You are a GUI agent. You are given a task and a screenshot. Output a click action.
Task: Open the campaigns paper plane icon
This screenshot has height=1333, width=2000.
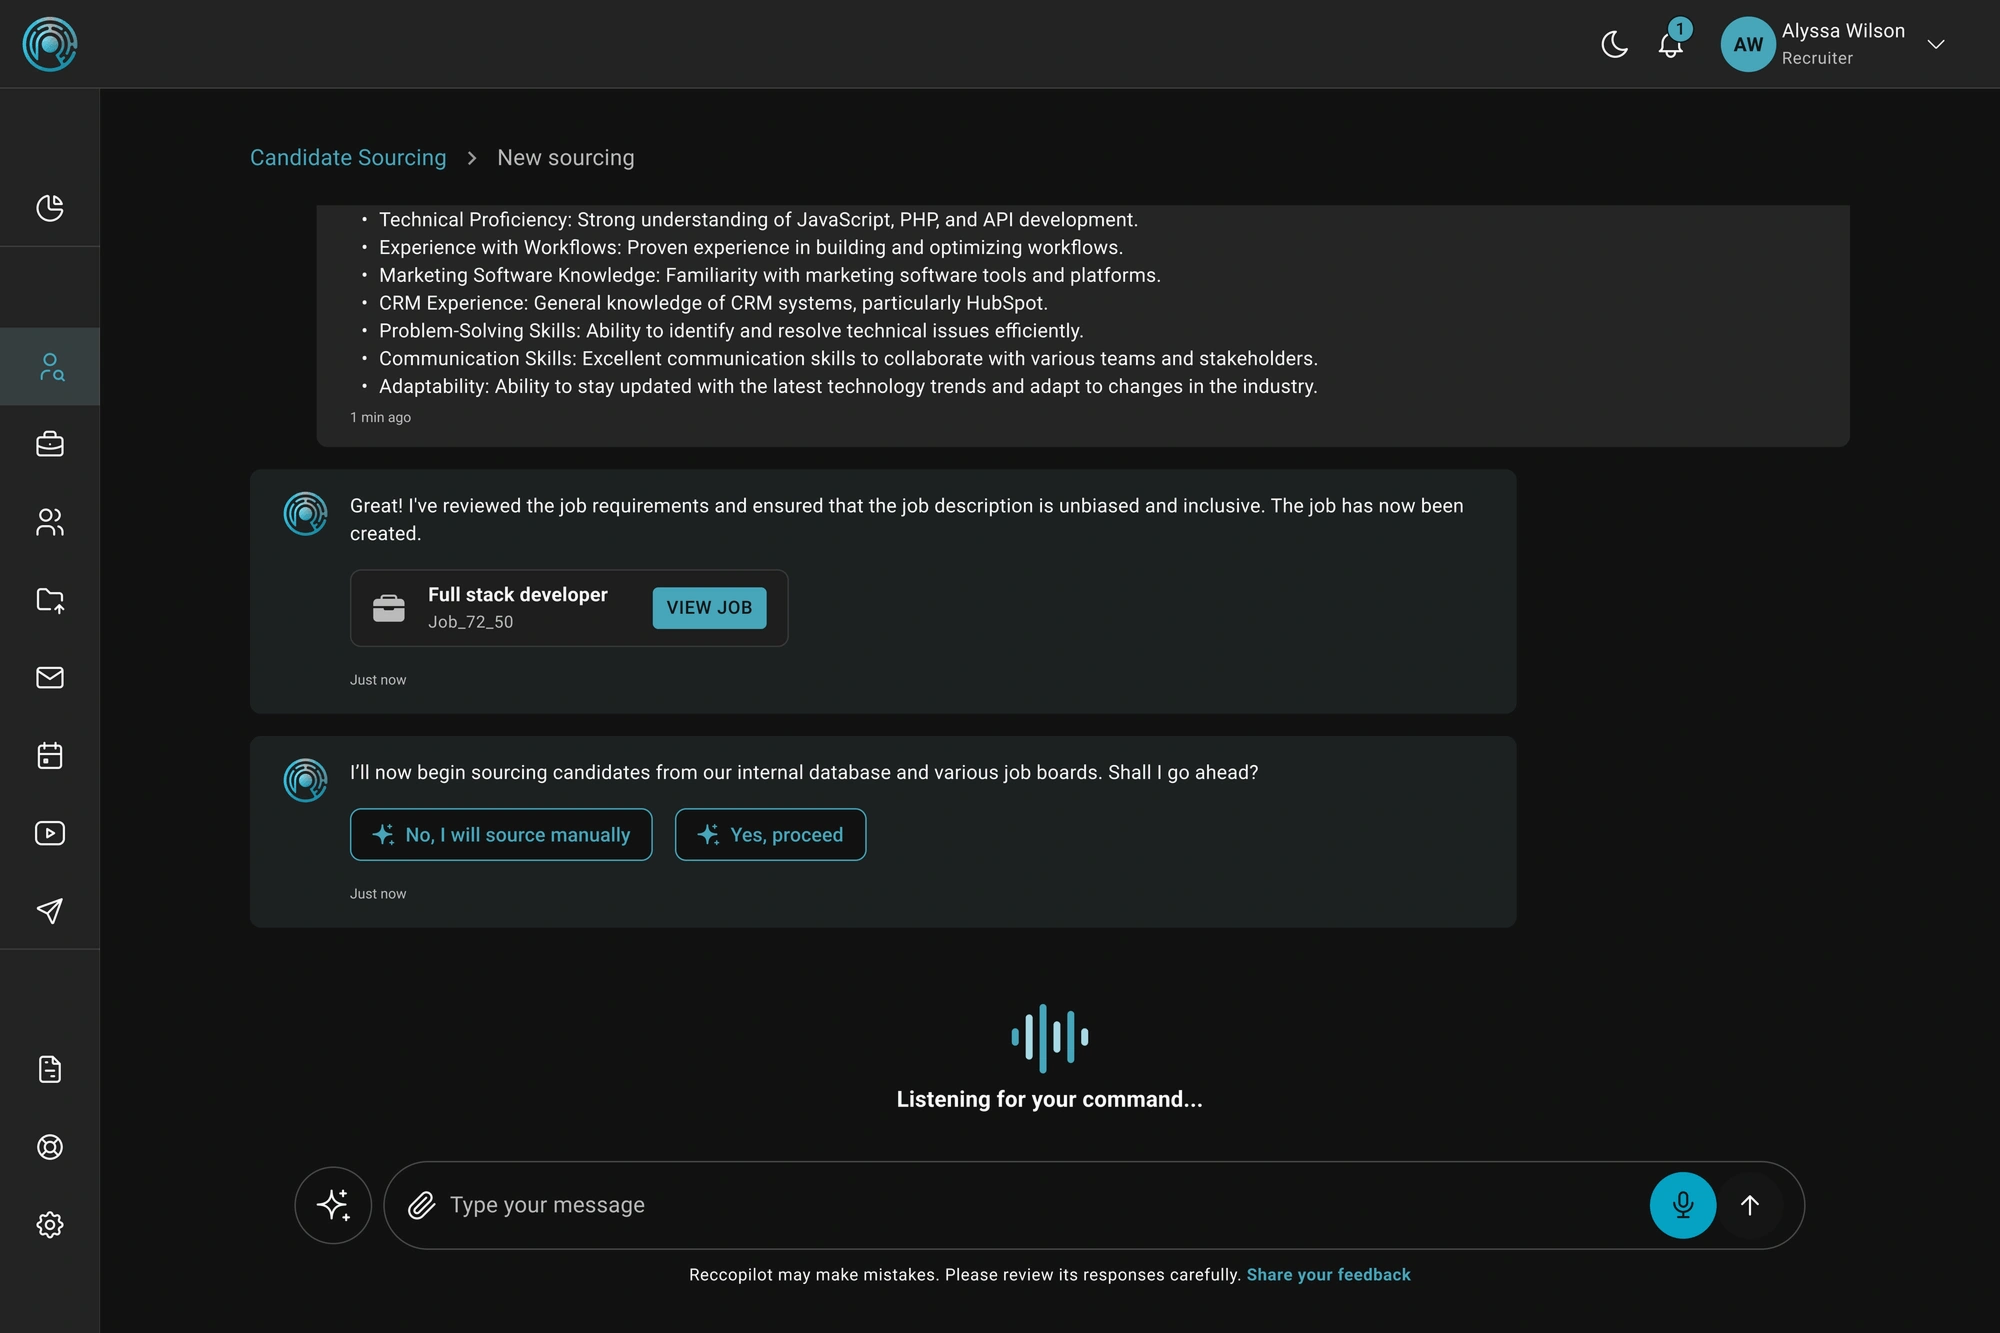pyautogui.click(x=50, y=911)
